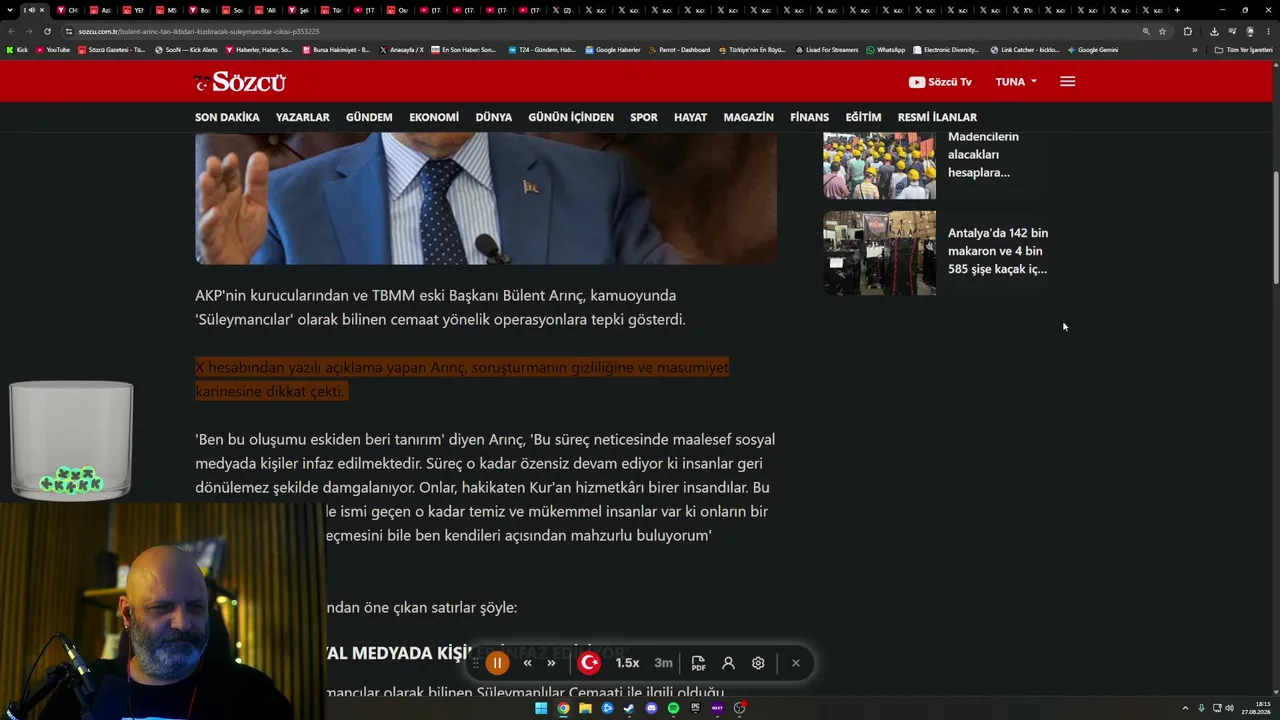
Task: Go back to previous page
Action: click(x=12, y=31)
